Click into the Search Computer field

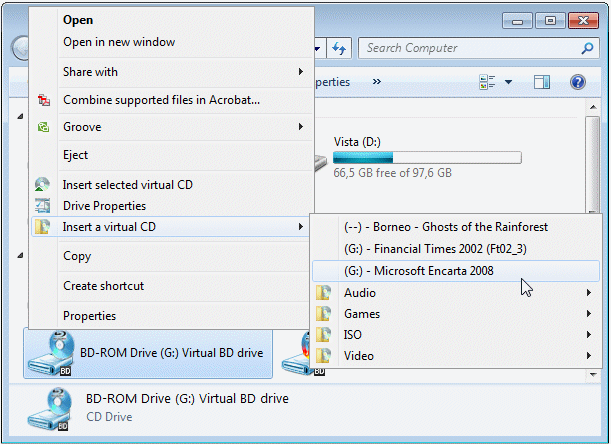(x=465, y=48)
